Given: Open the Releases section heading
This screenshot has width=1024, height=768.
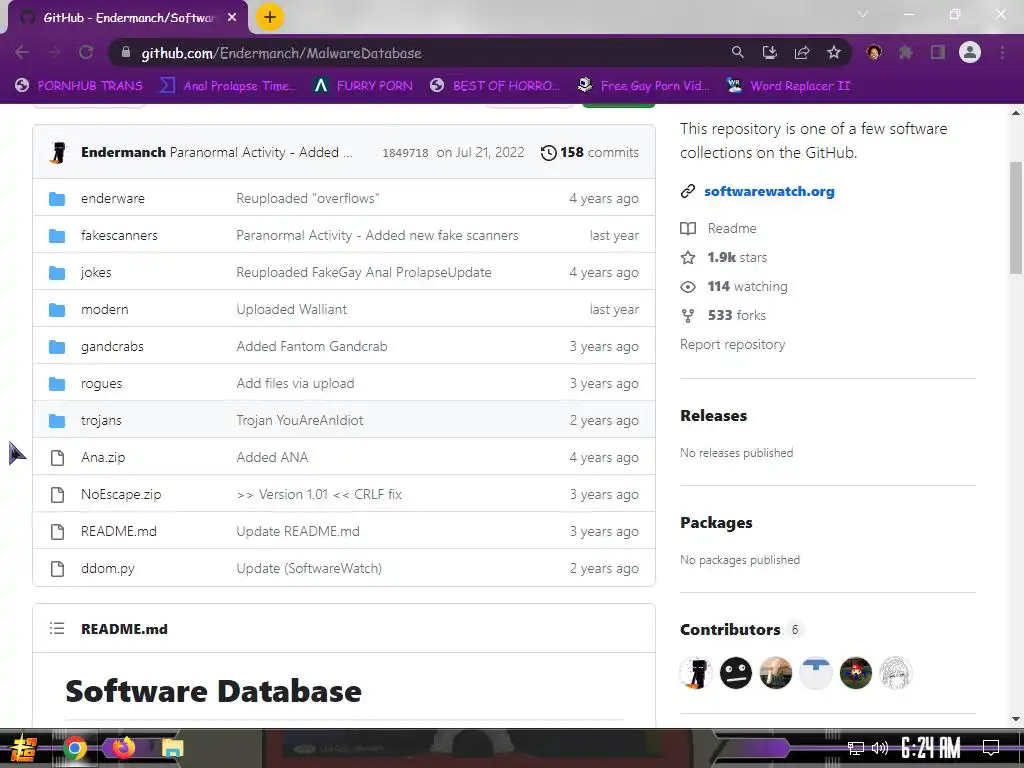Looking at the screenshot, I should (x=713, y=415).
